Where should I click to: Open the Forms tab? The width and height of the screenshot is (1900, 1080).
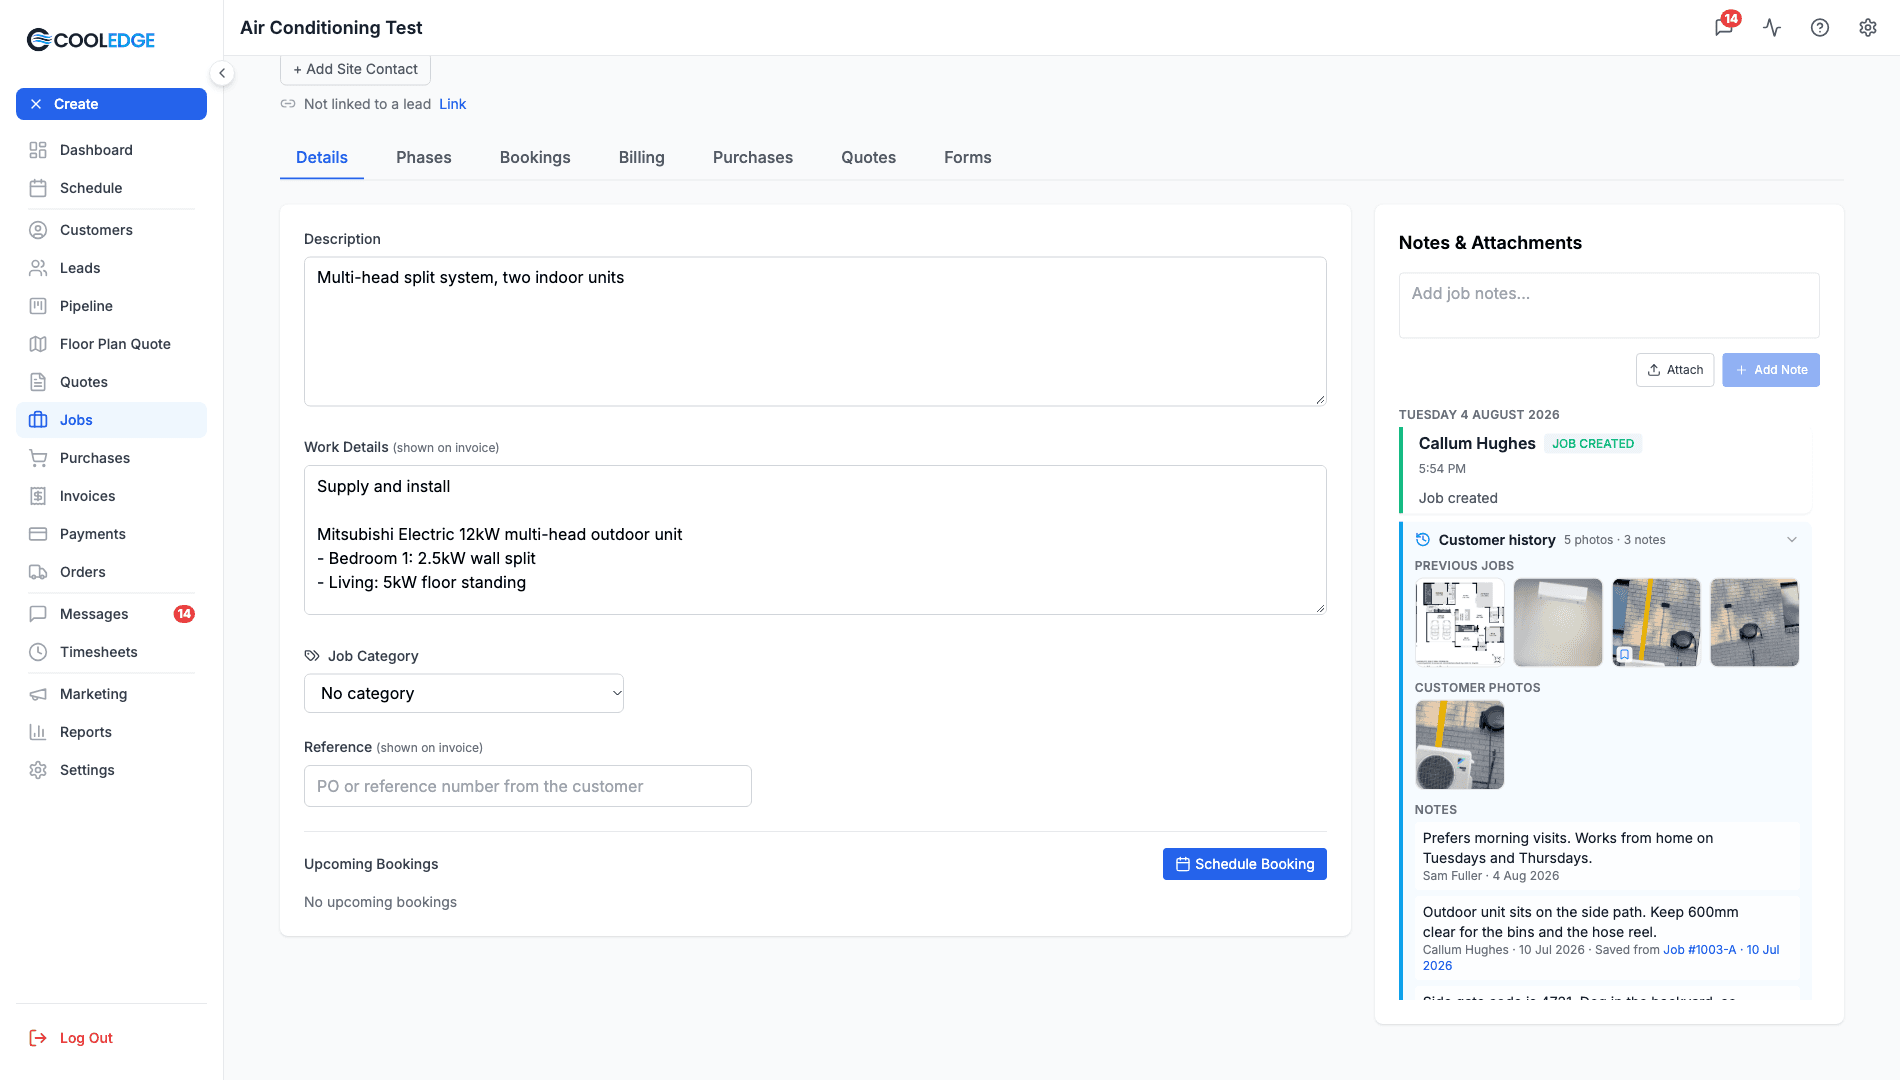point(968,158)
